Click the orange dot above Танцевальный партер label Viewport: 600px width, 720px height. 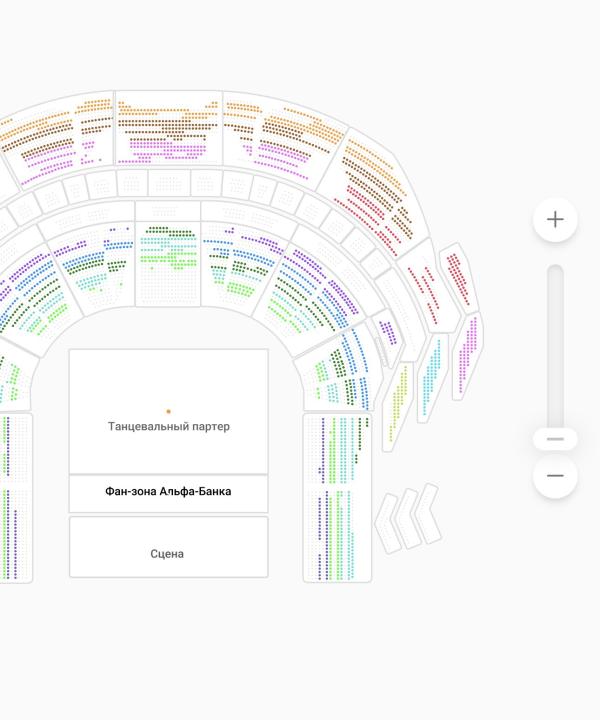[168, 411]
